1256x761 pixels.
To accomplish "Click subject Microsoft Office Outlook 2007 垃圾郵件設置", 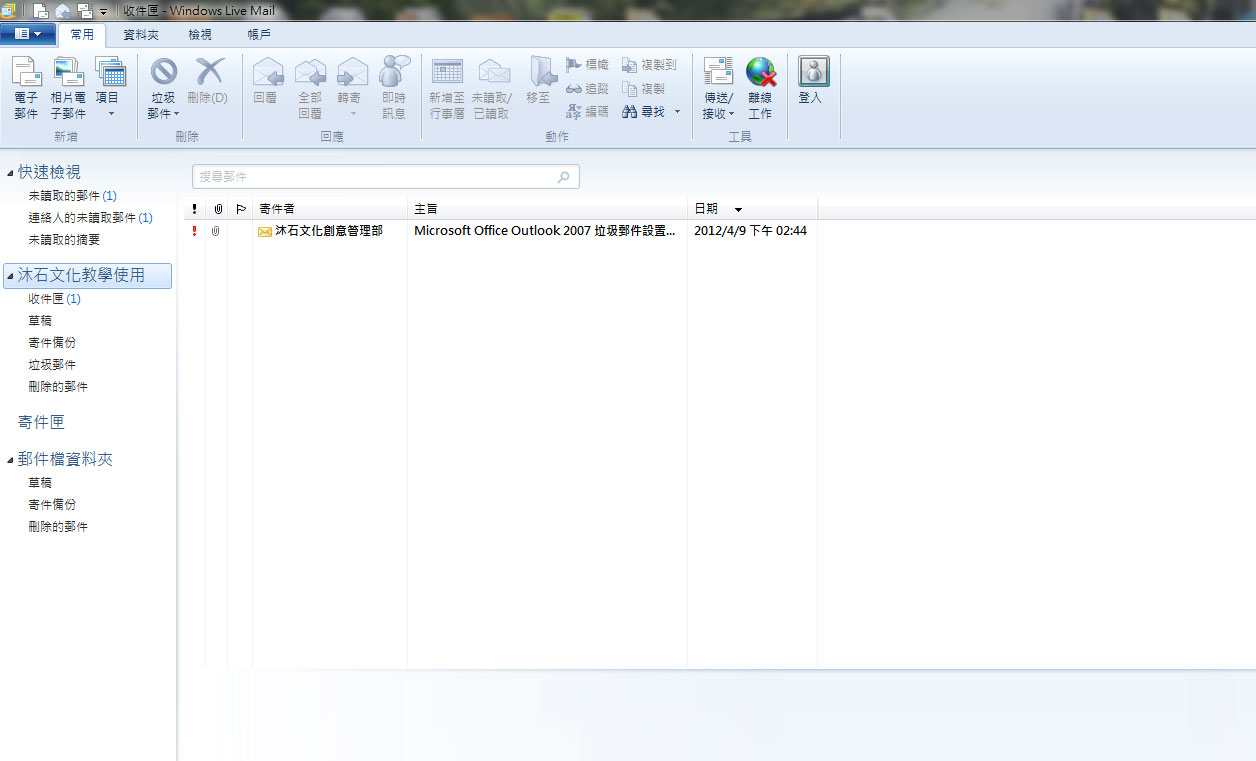I will 545,231.
